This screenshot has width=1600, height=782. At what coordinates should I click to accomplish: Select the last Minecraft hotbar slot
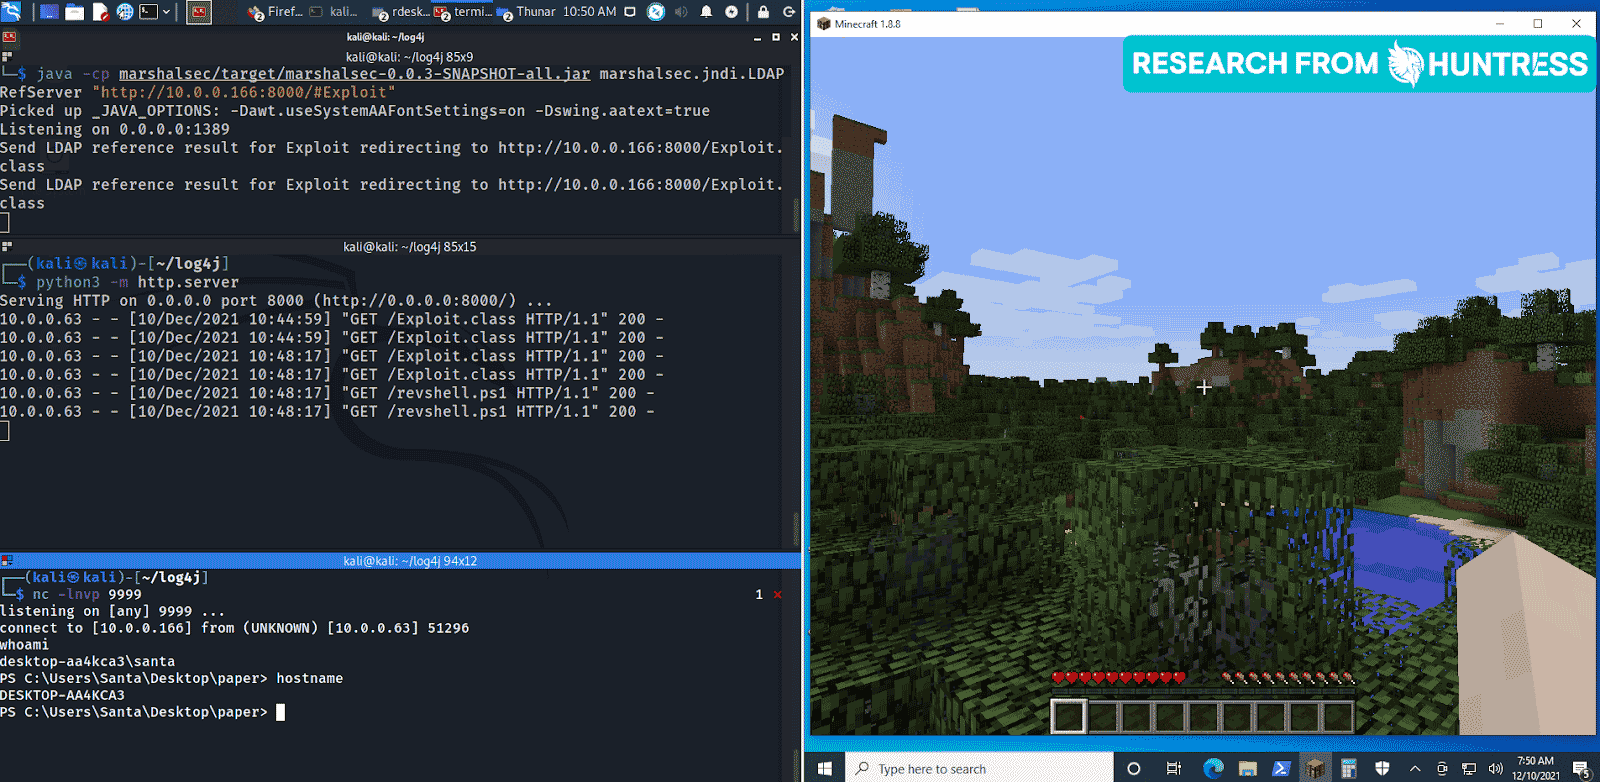(x=1337, y=716)
